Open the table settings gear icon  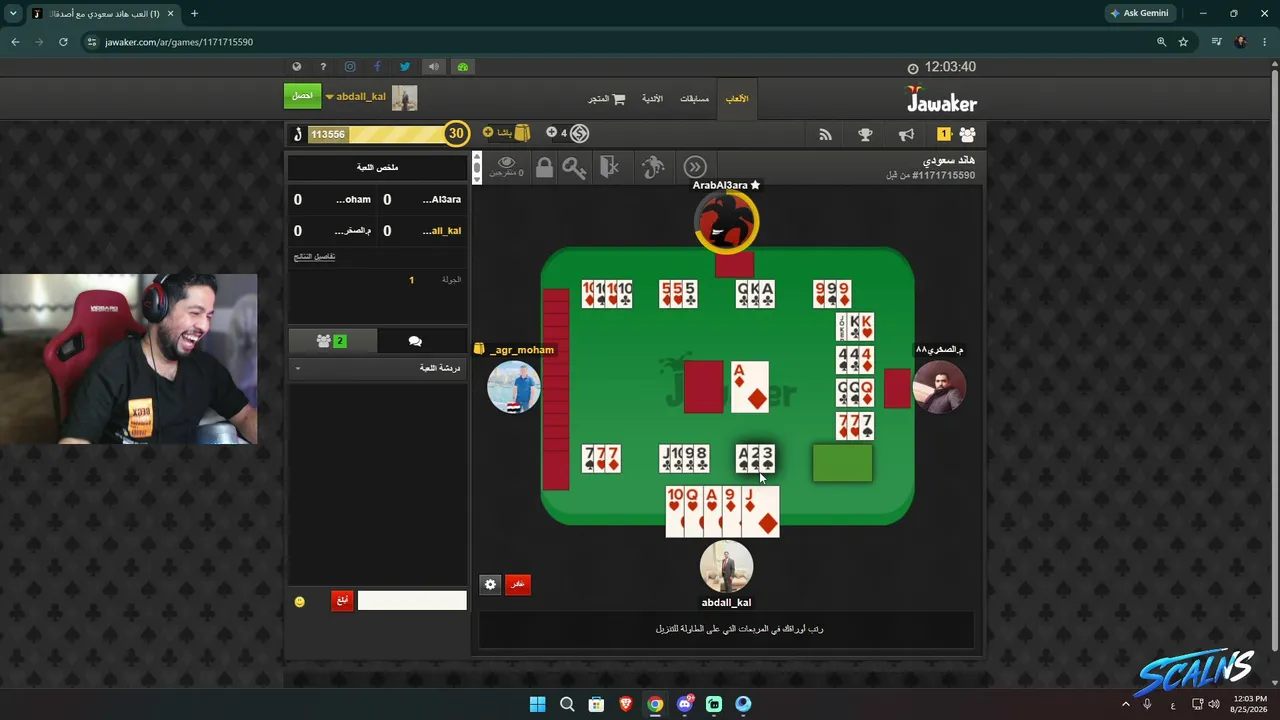(490, 584)
